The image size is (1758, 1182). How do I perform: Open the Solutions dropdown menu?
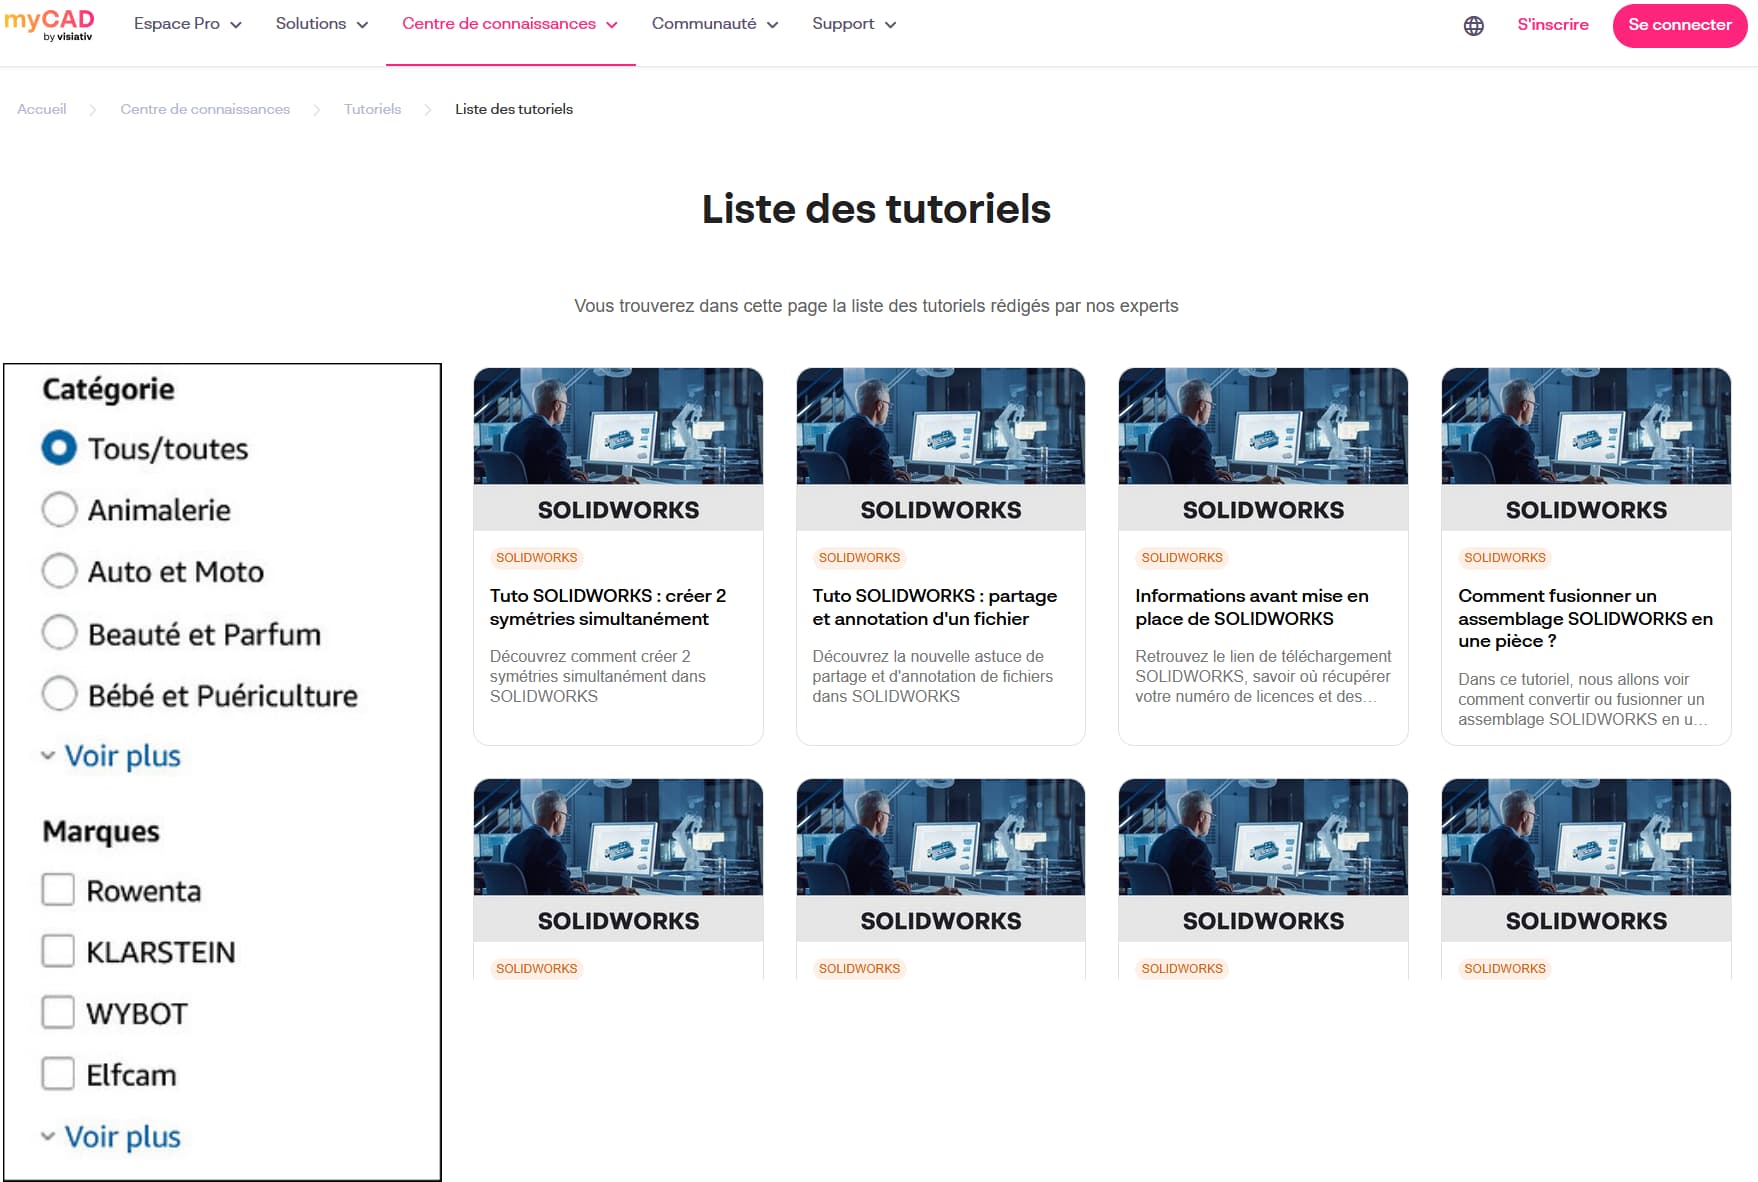click(321, 24)
